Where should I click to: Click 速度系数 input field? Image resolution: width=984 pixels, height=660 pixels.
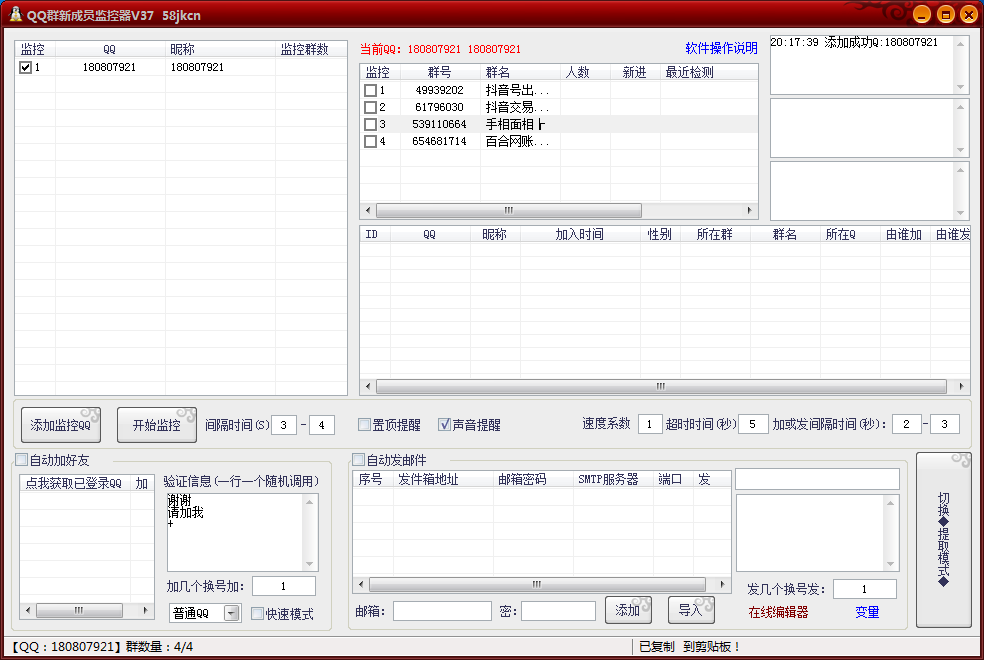click(x=650, y=424)
